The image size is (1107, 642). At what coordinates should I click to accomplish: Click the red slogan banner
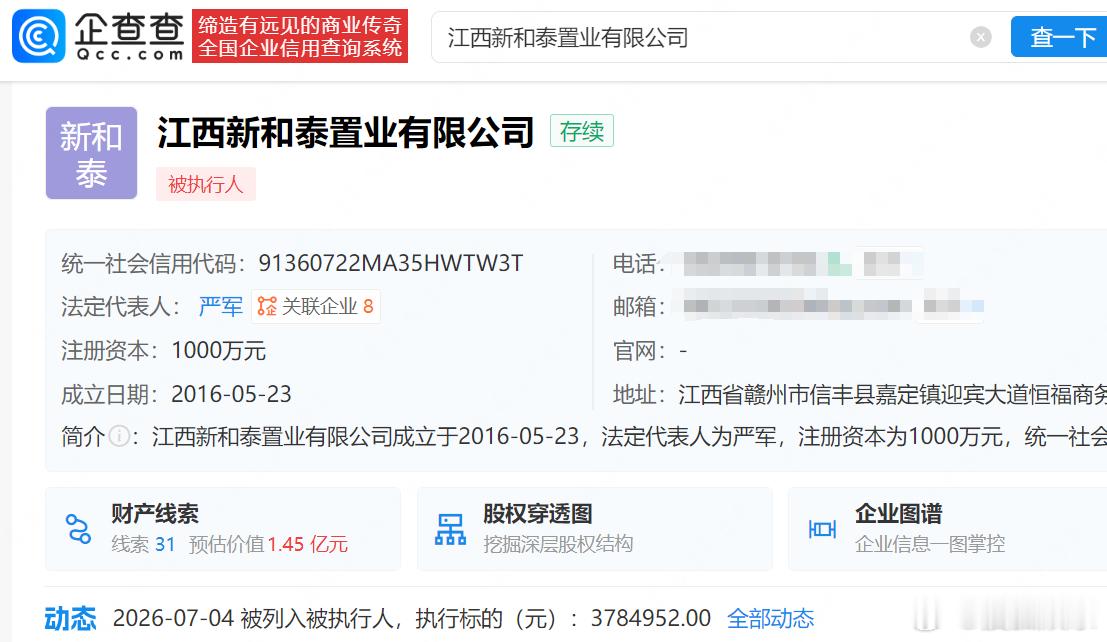tap(300, 36)
